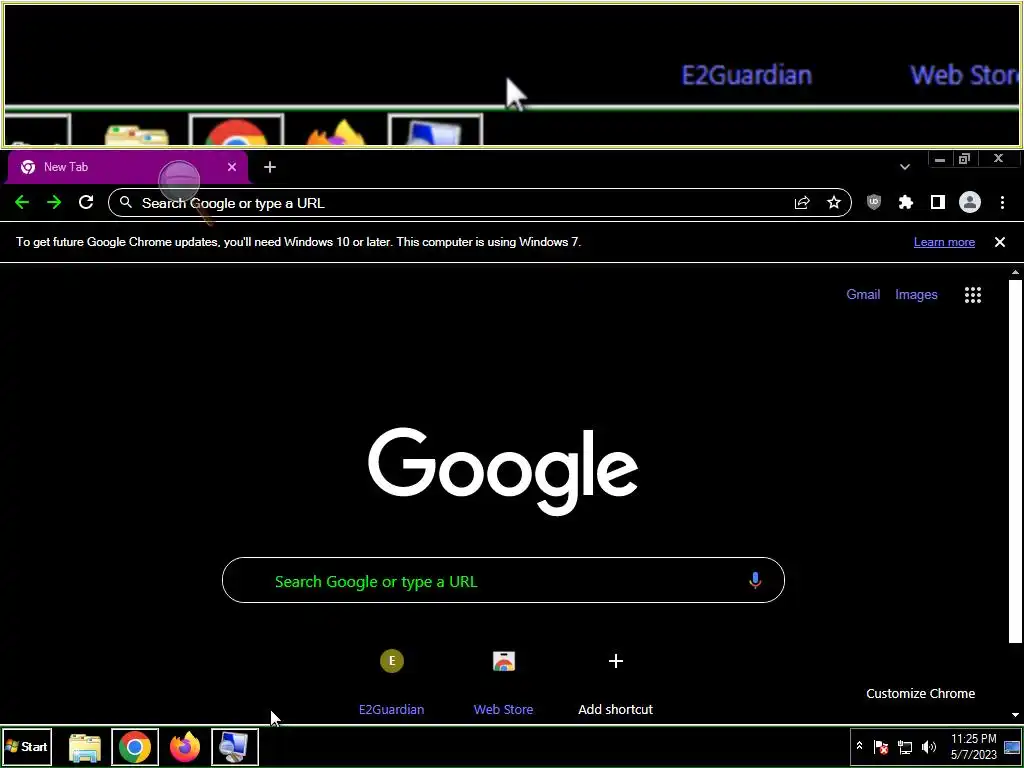Focus the Google search box in page
Image resolution: width=1024 pixels, height=768 pixels.
[x=503, y=580]
